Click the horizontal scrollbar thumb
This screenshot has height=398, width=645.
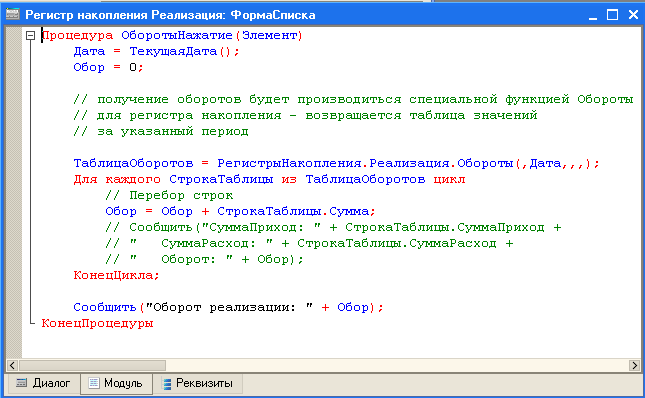(x=92, y=365)
